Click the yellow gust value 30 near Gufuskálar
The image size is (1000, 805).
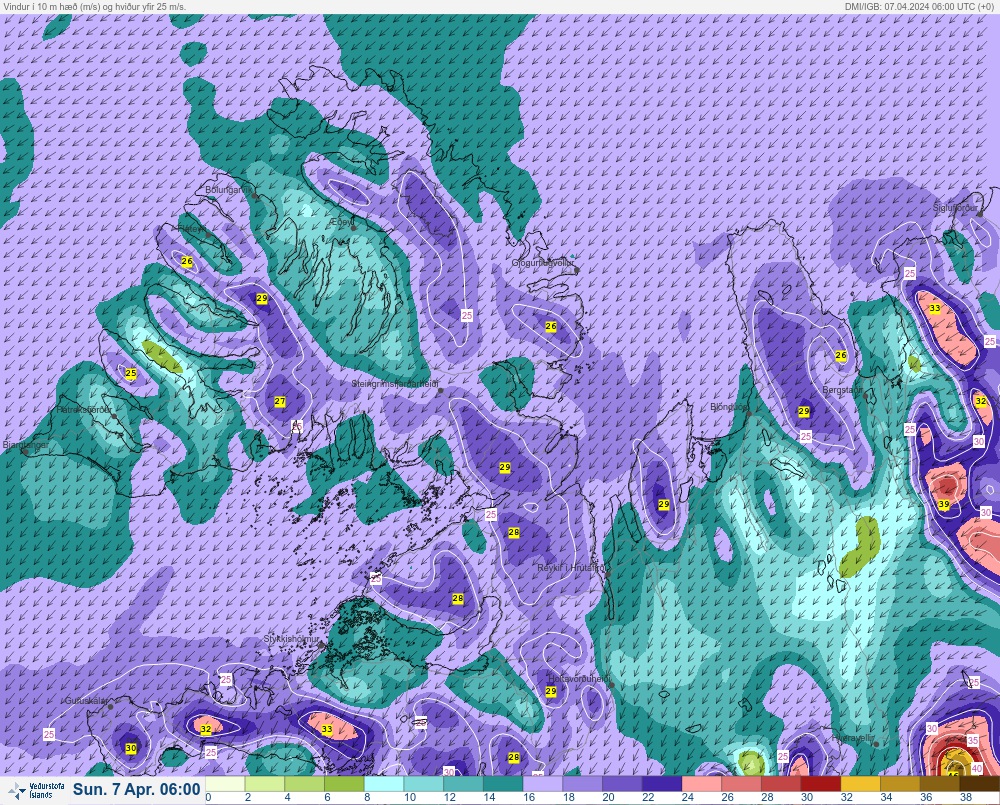point(131,748)
